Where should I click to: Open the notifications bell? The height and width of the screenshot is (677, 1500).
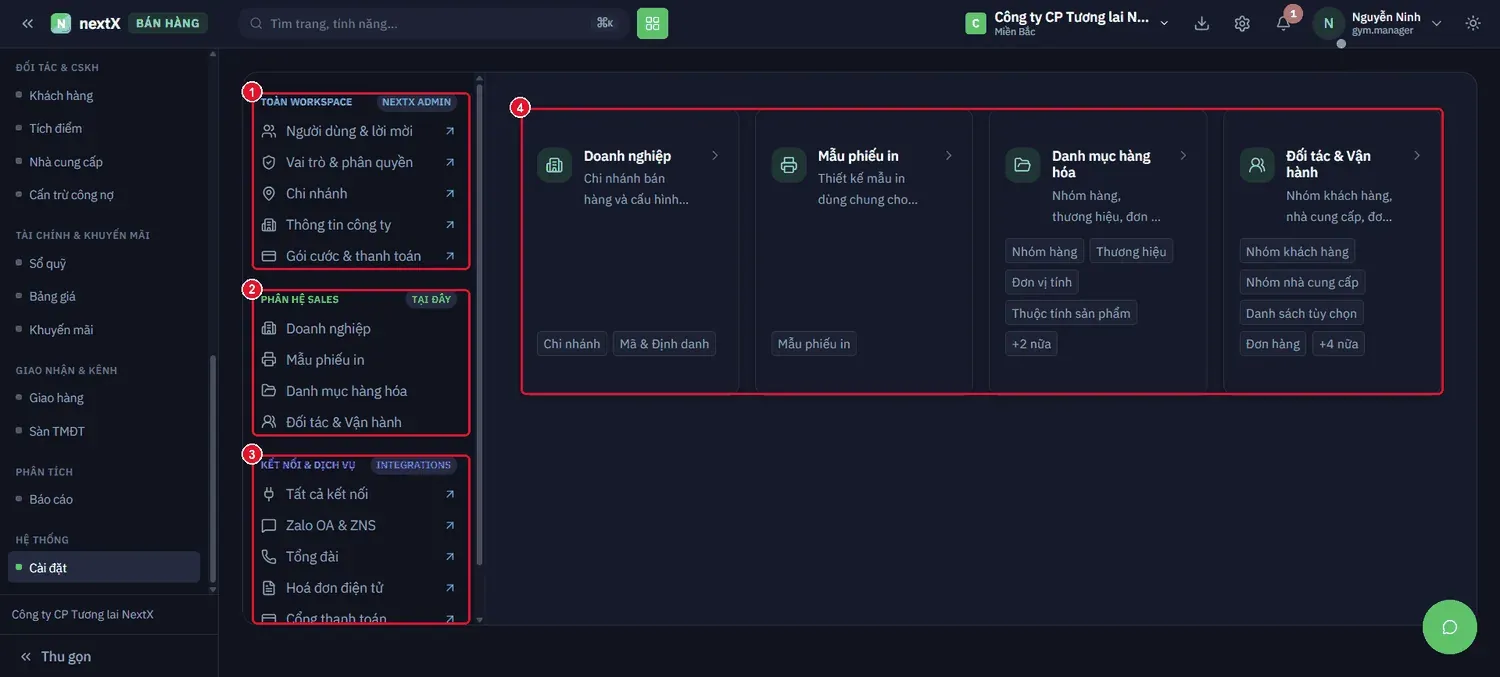coord(1283,23)
